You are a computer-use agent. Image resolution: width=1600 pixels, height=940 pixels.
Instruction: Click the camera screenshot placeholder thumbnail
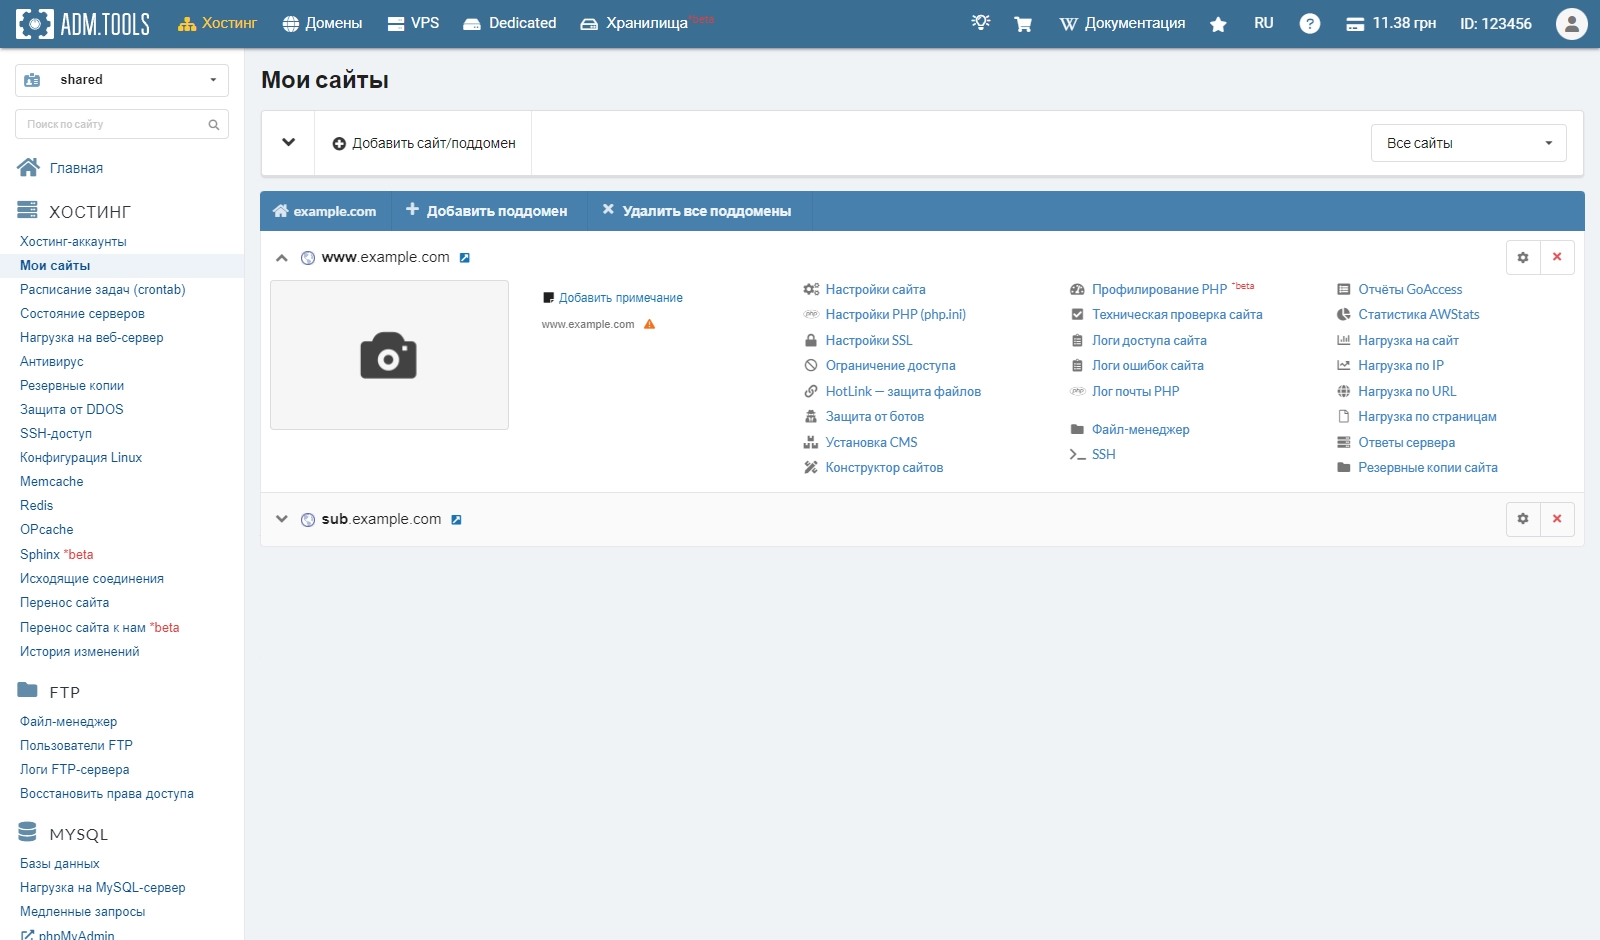[x=389, y=355]
